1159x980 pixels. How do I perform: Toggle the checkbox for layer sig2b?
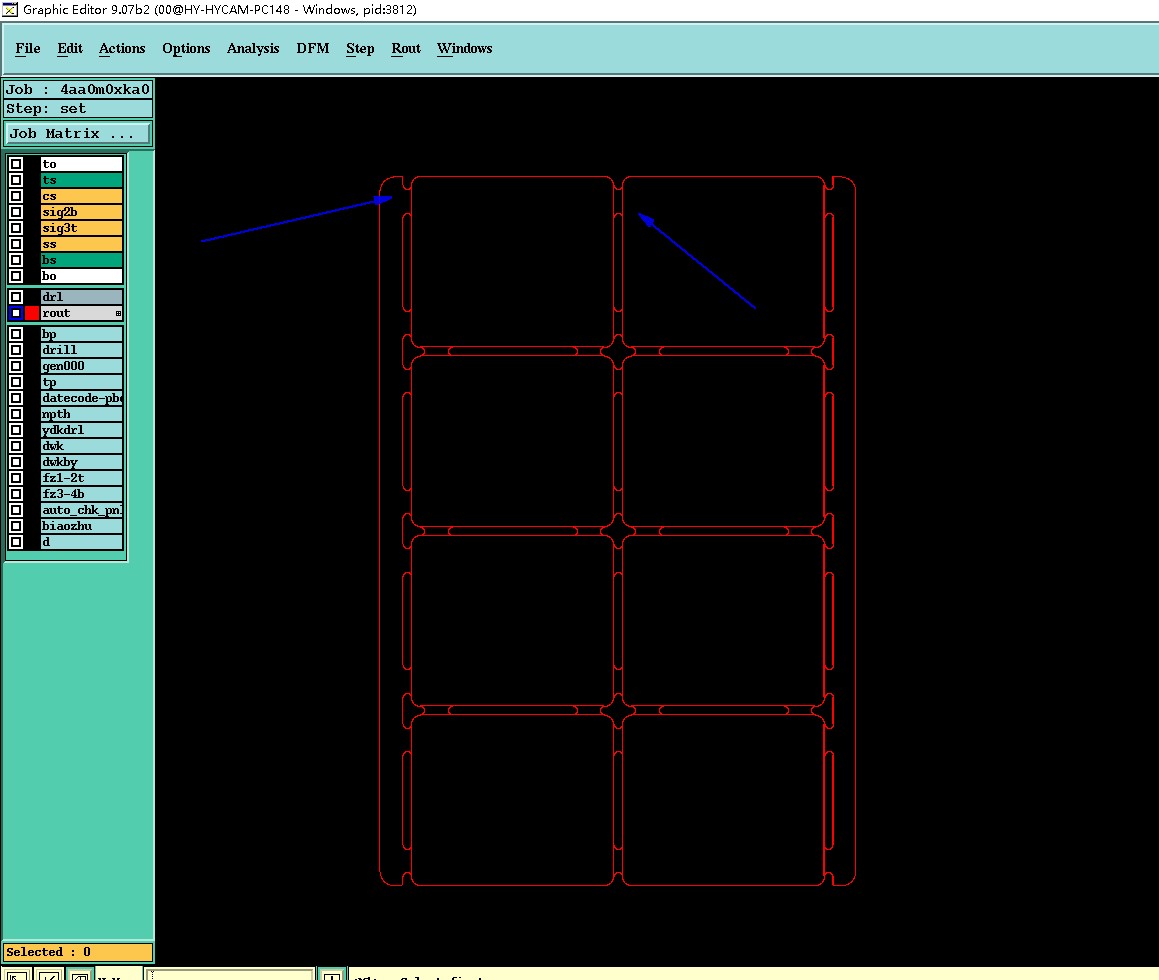16,212
